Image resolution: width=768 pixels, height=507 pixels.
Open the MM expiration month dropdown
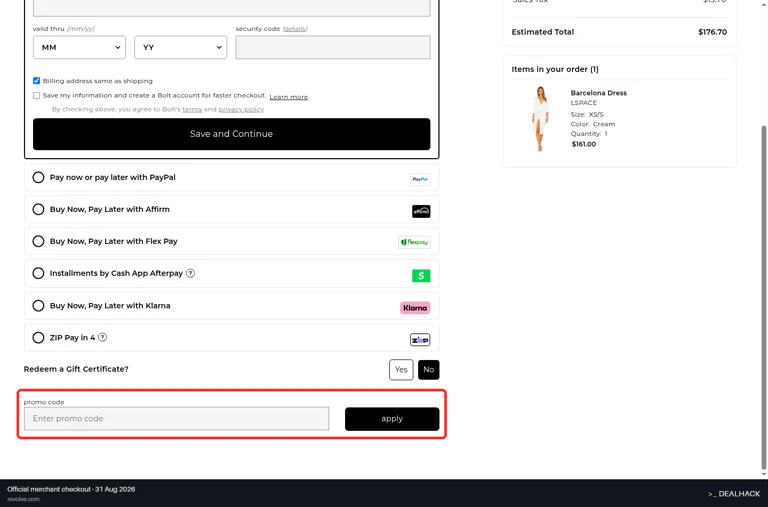(x=79, y=48)
